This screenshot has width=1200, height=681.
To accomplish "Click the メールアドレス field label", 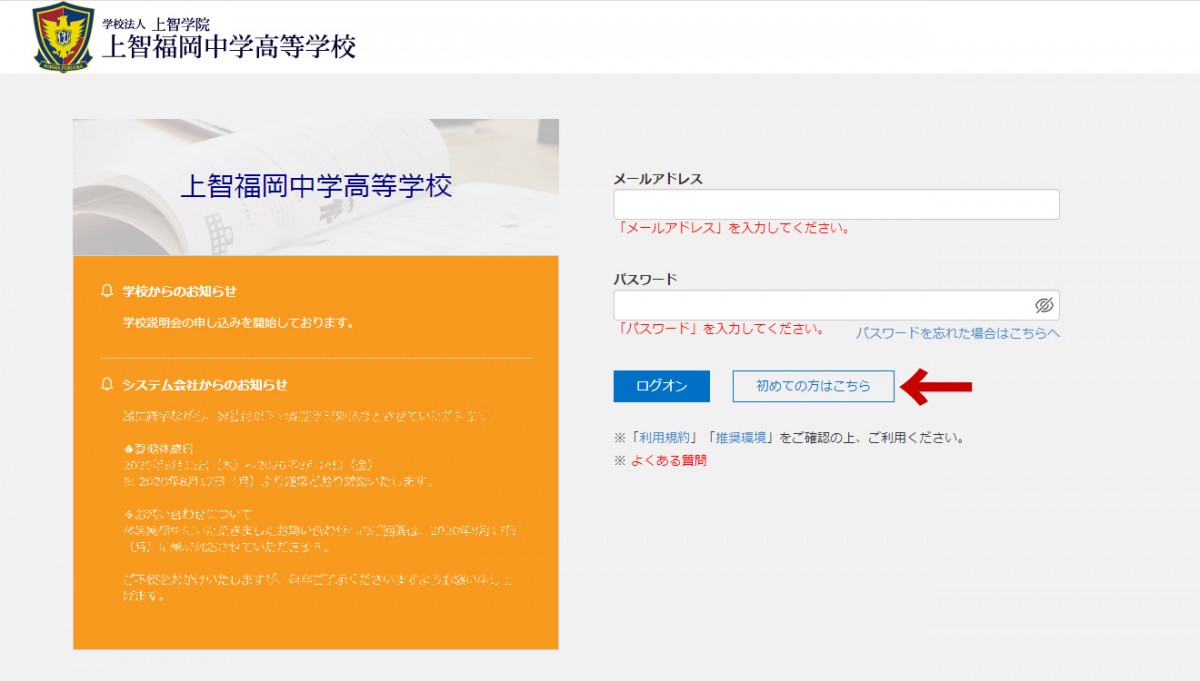I will [658, 179].
